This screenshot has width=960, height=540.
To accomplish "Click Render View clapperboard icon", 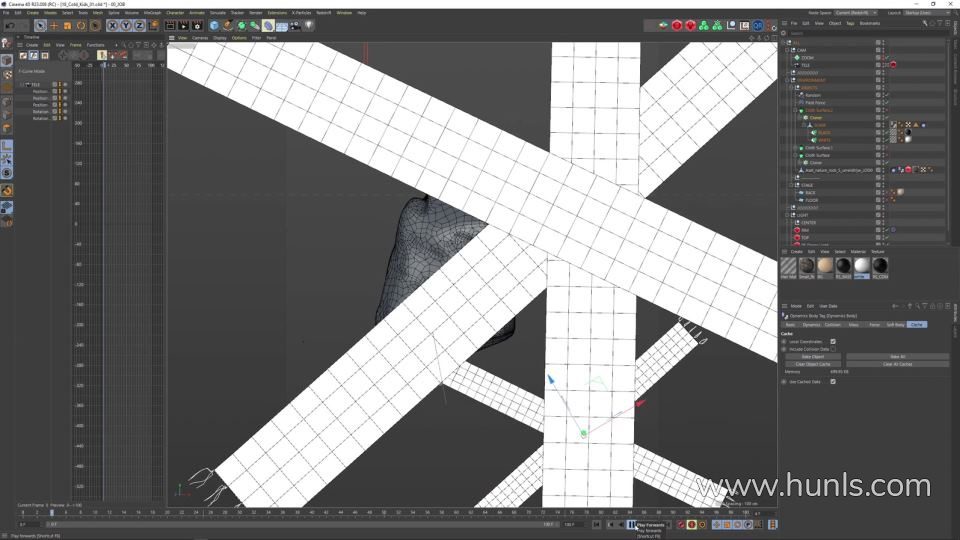I will [x=170, y=26].
